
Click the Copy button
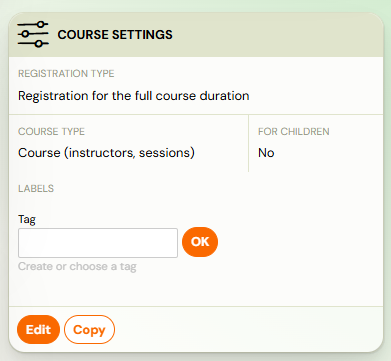point(89,330)
